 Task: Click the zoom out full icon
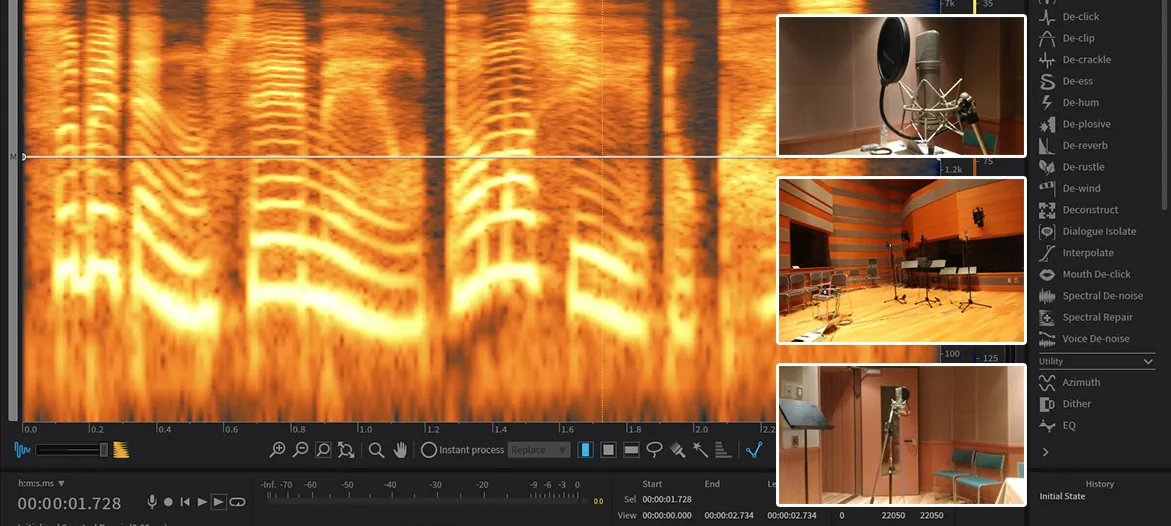pyautogui.click(x=346, y=450)
